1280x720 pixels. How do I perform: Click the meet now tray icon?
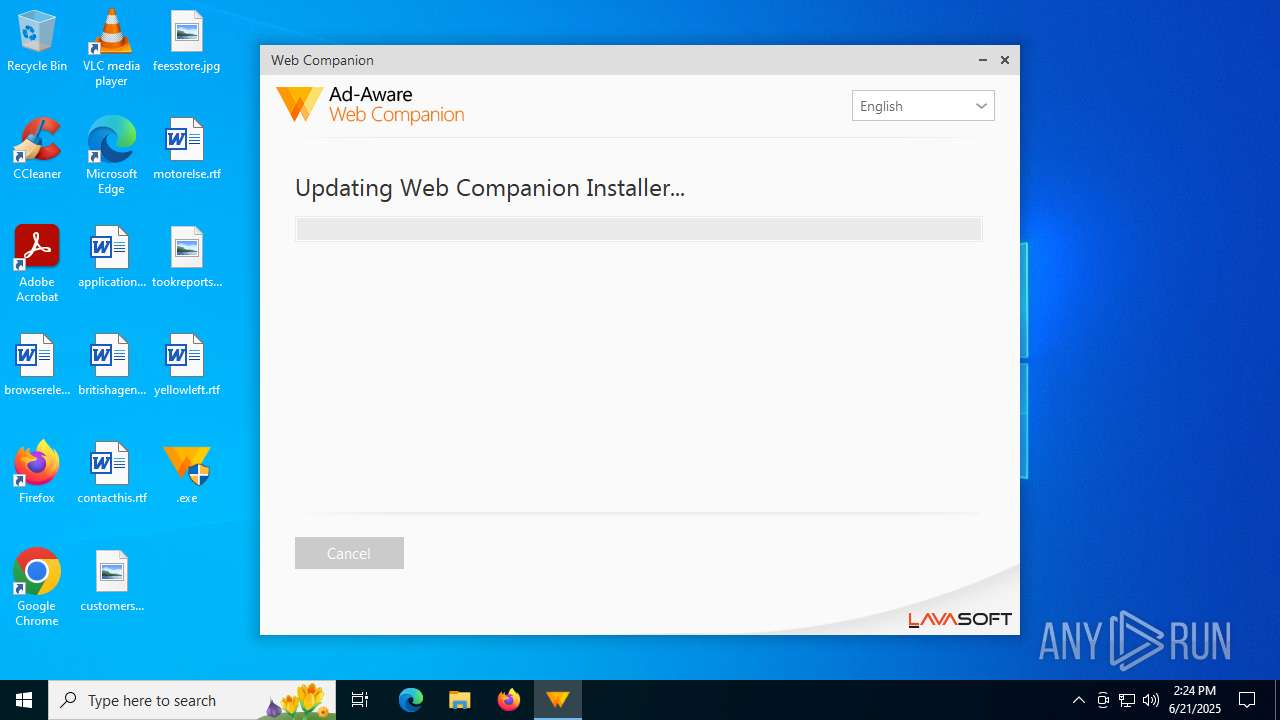click(x=1103, y=700)
